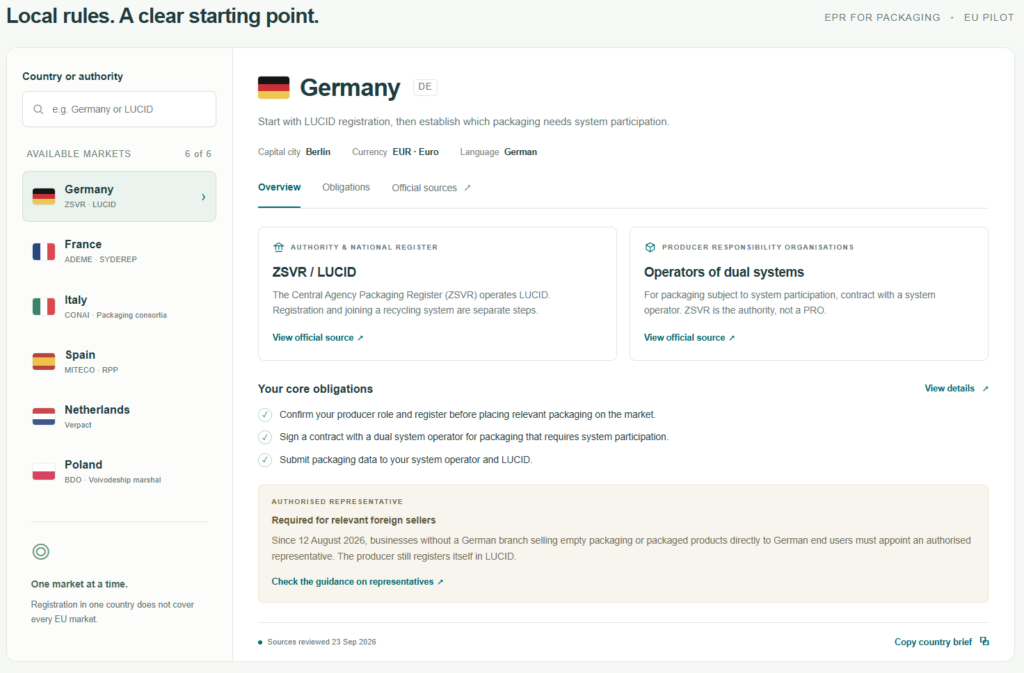Click the EUR · Euro currency value

[415, 151]
